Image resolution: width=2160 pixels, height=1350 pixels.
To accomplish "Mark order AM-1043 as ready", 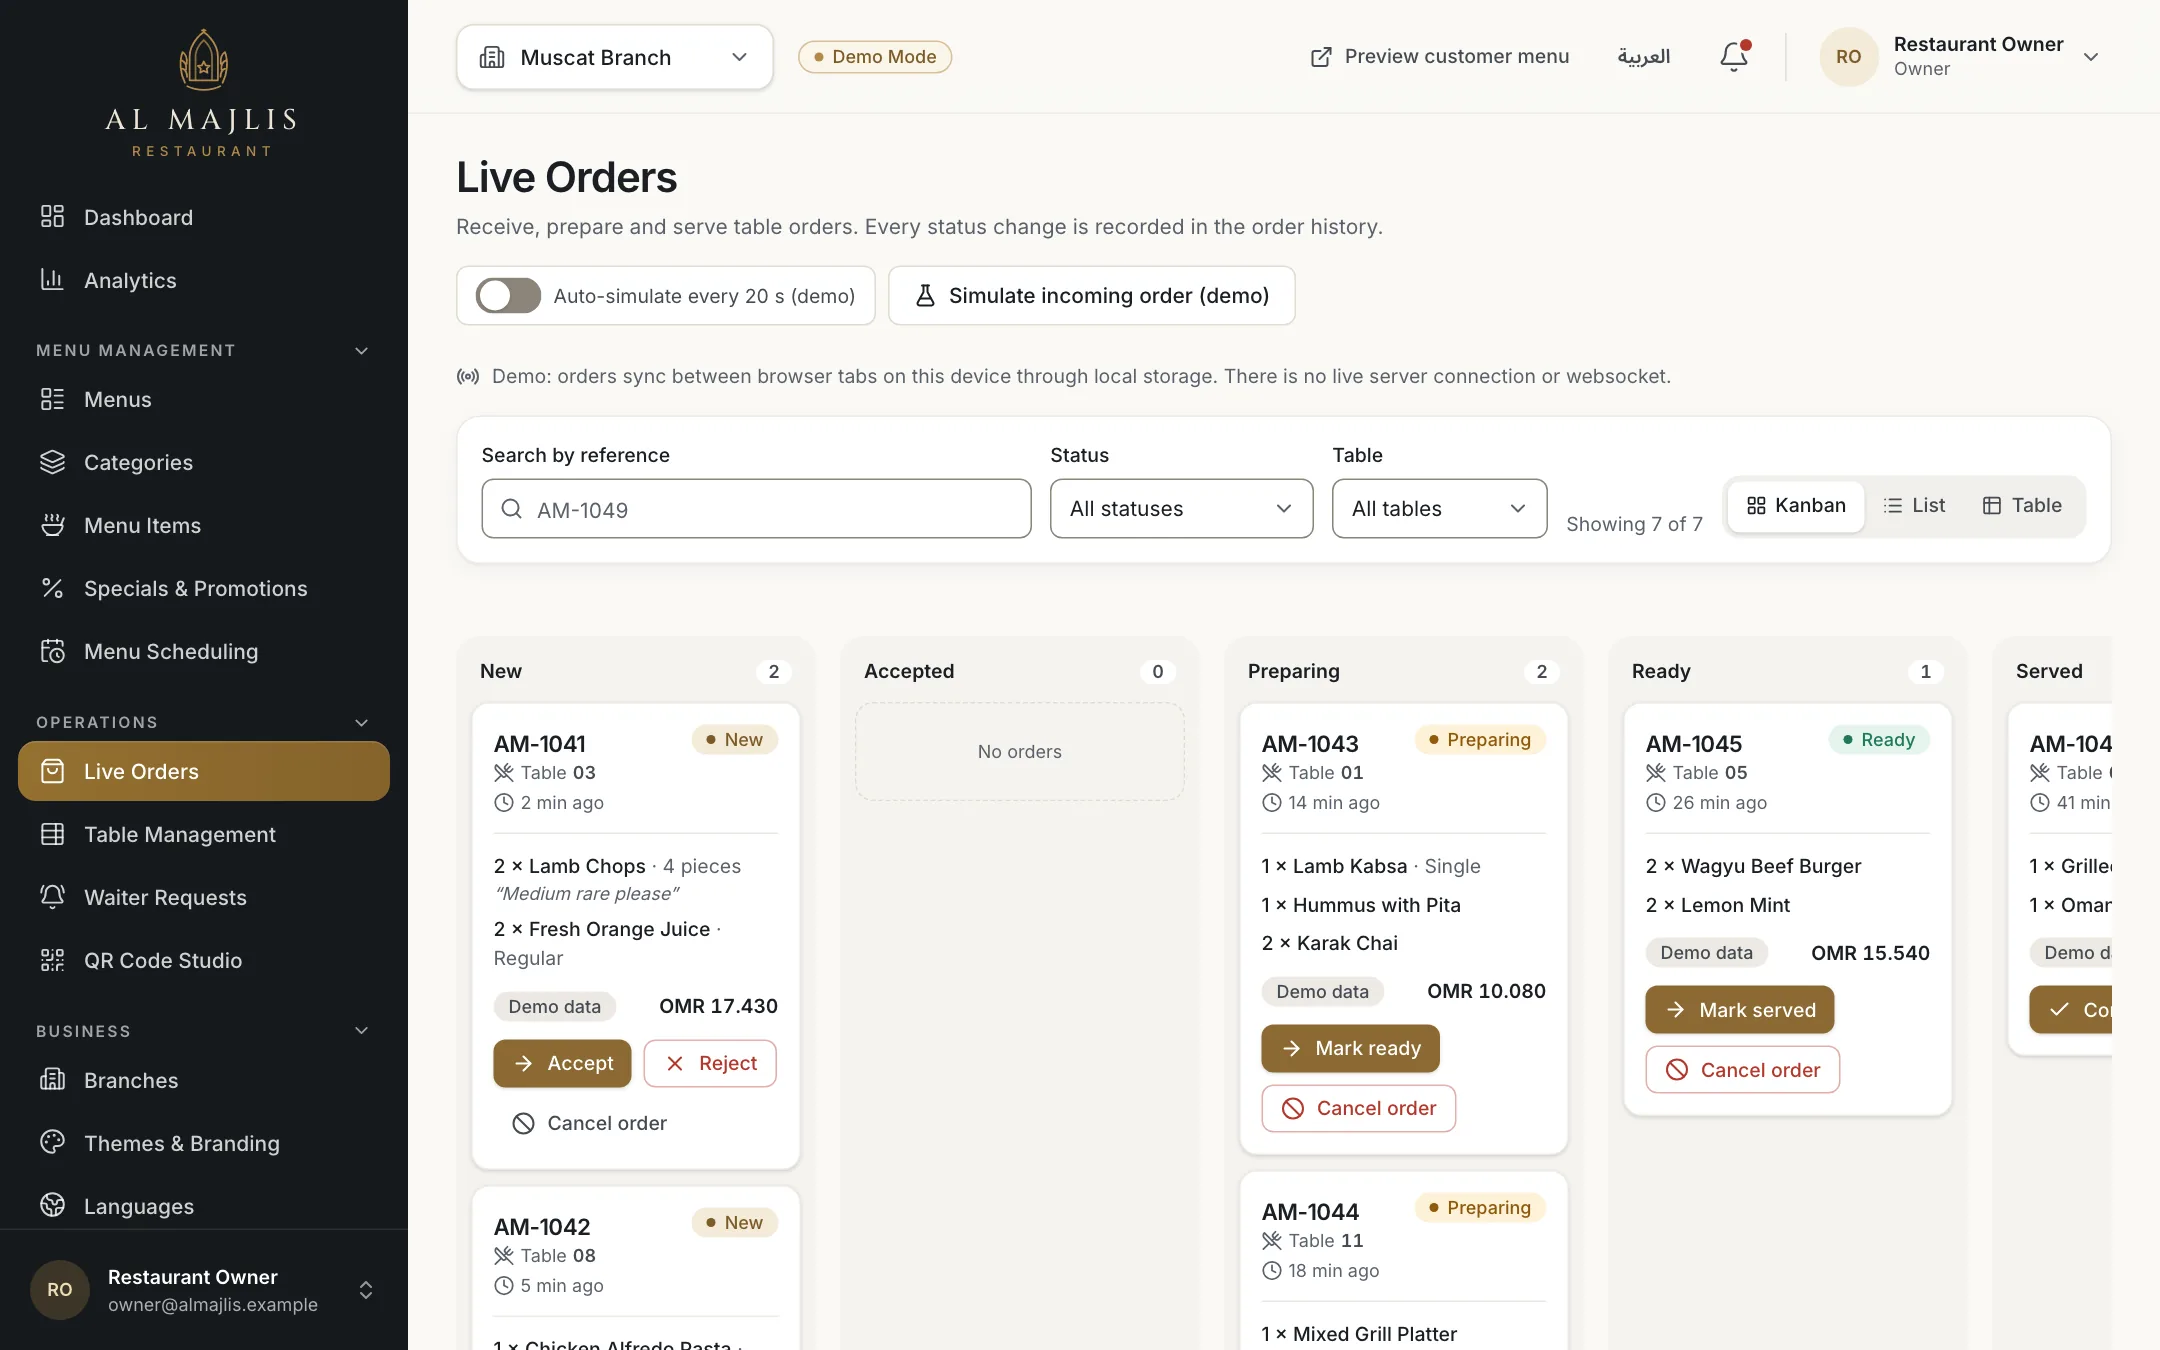I will (1350, 1048).
